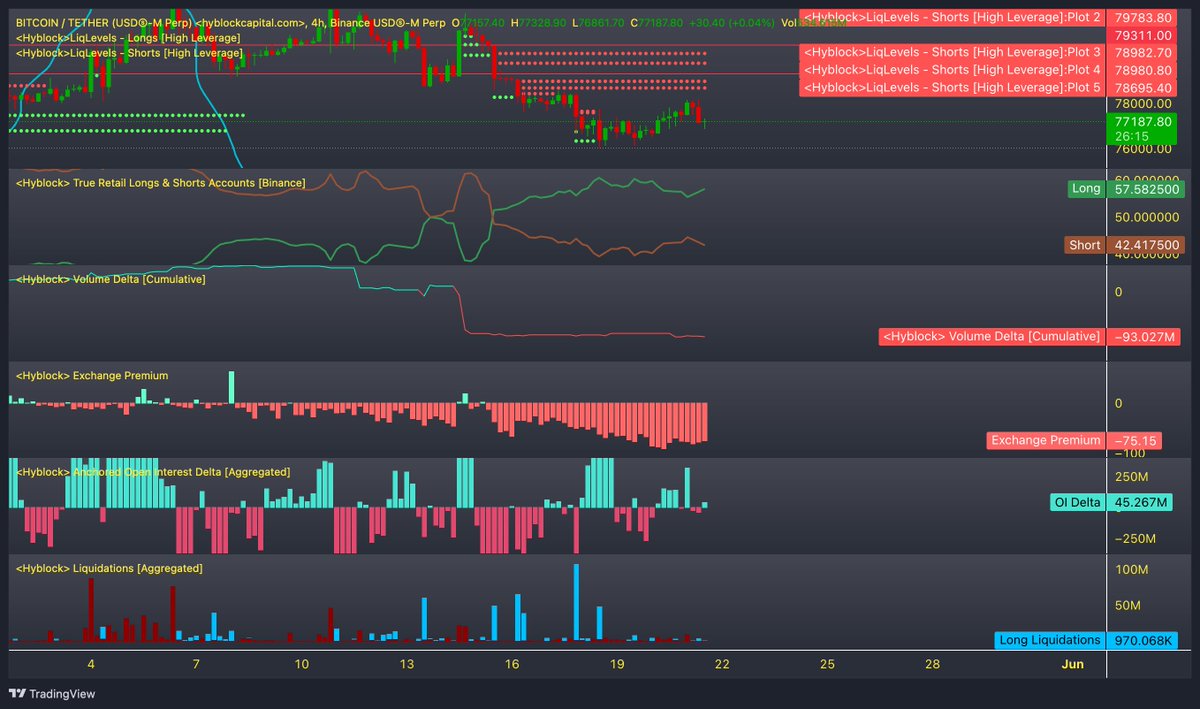Click the Shorts Plot 4 price label
The height and width of the screenshot is (709, 1200).
952,70
